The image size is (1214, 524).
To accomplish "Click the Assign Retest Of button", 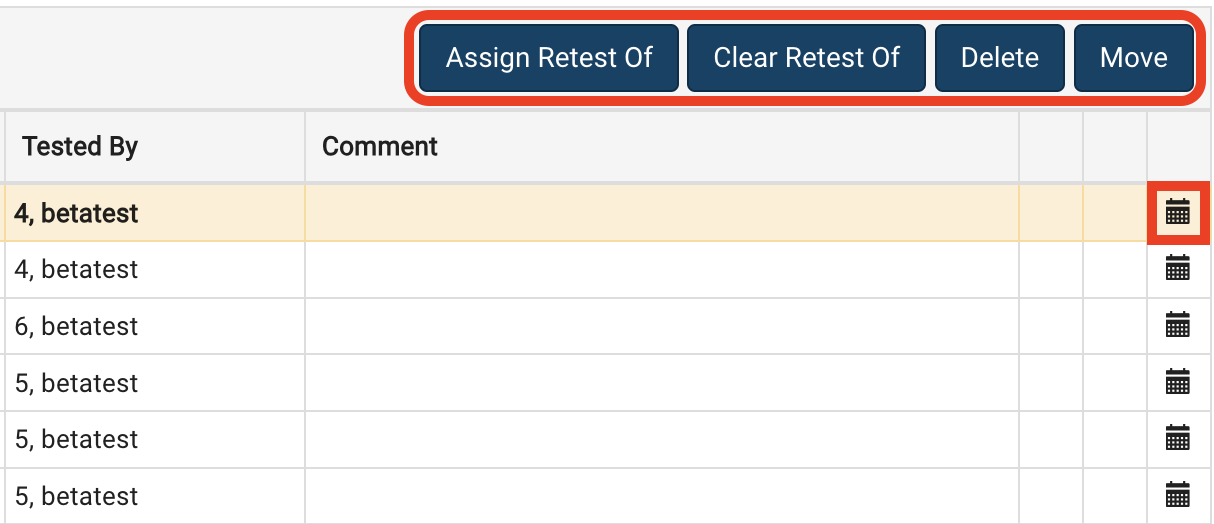I will click(549, 58).
